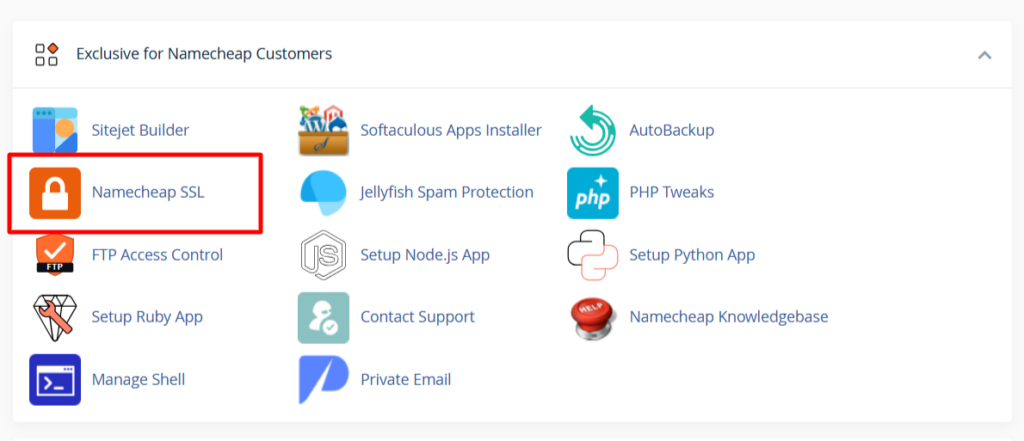Open the Softaculous Apps Installer link

[451, 130]
